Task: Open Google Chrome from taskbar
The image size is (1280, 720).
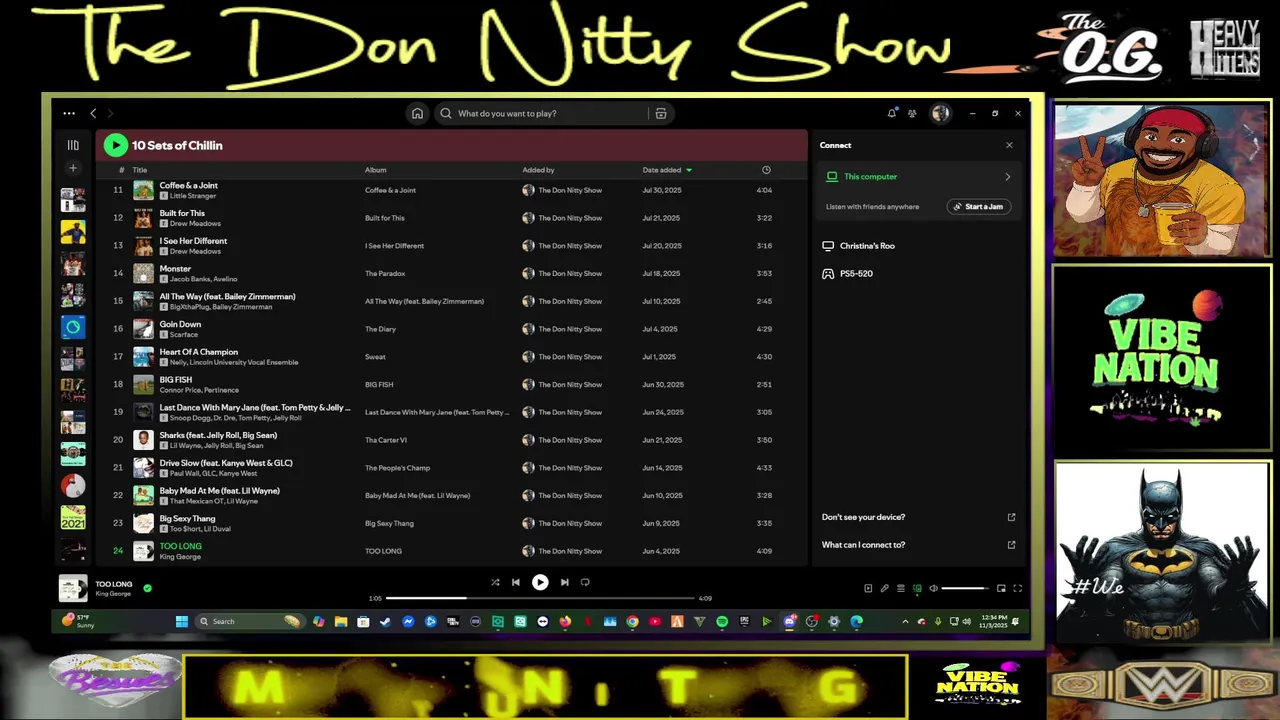Action: click(x=632, y=621)
